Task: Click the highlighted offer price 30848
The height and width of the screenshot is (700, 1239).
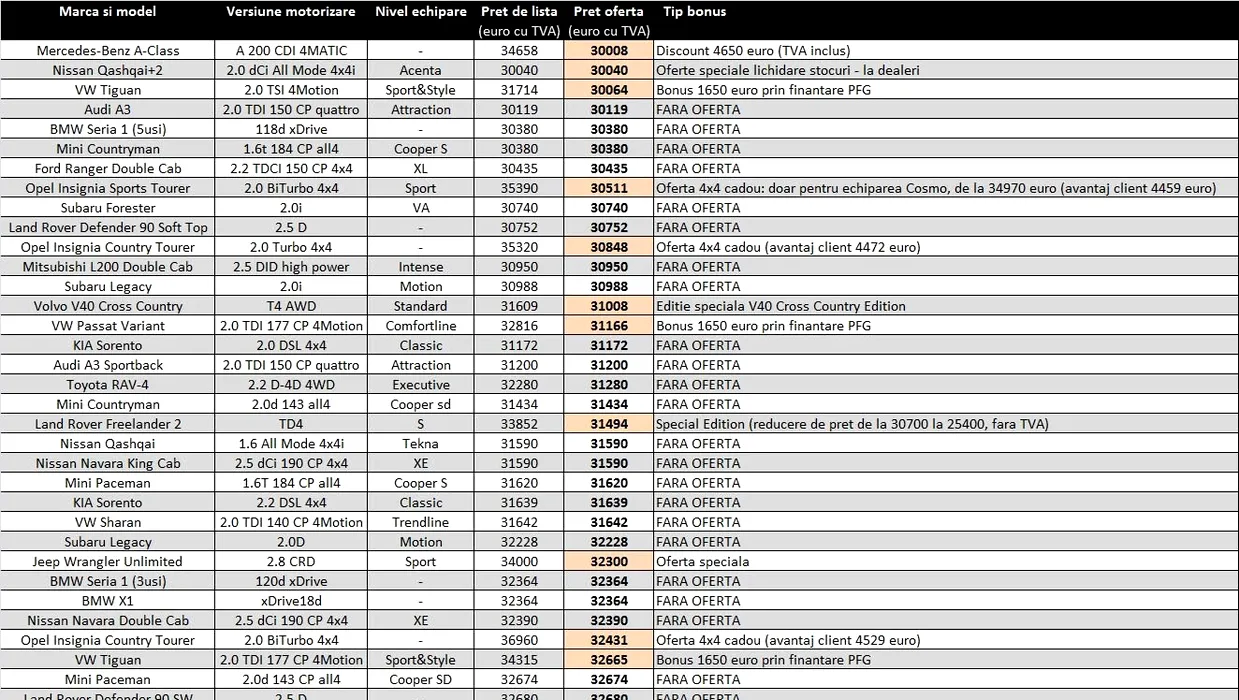Action: [x=609, y=247]
